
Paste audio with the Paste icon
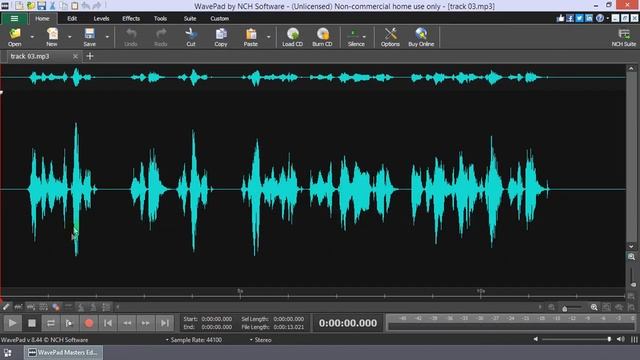[251, 37]
